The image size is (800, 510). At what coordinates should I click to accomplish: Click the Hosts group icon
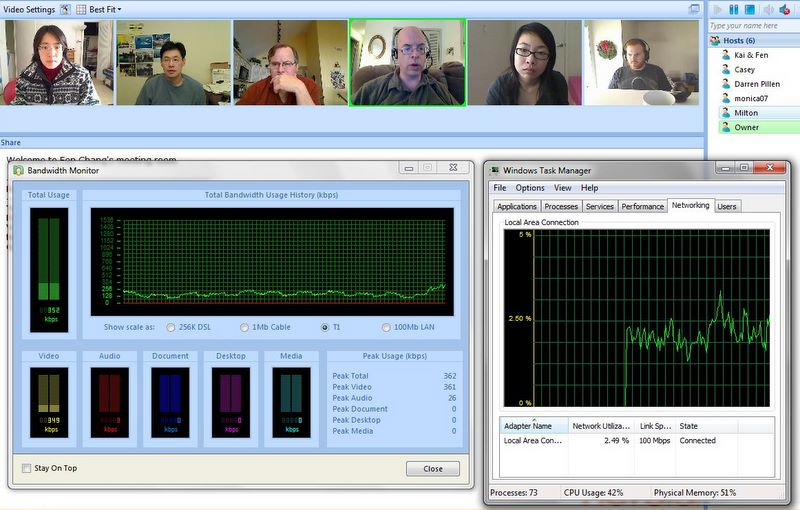tap(715, 40)
